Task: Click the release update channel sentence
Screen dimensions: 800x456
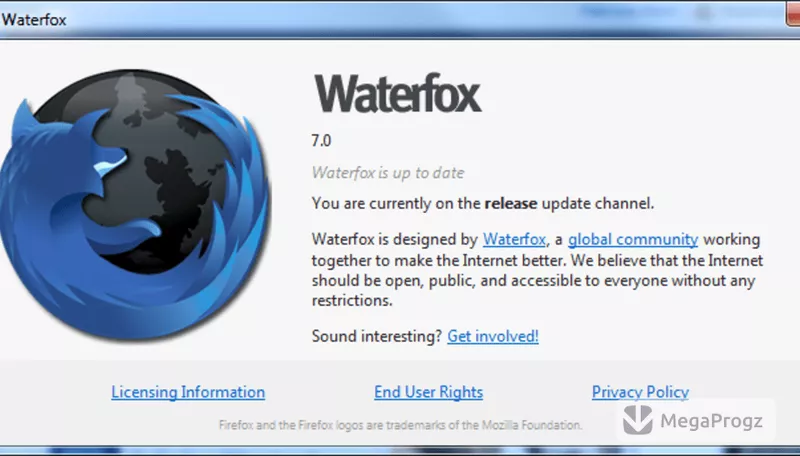Action: (483, 204)
